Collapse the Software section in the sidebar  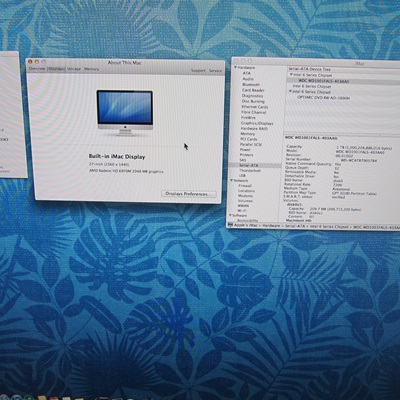(230, 215)
